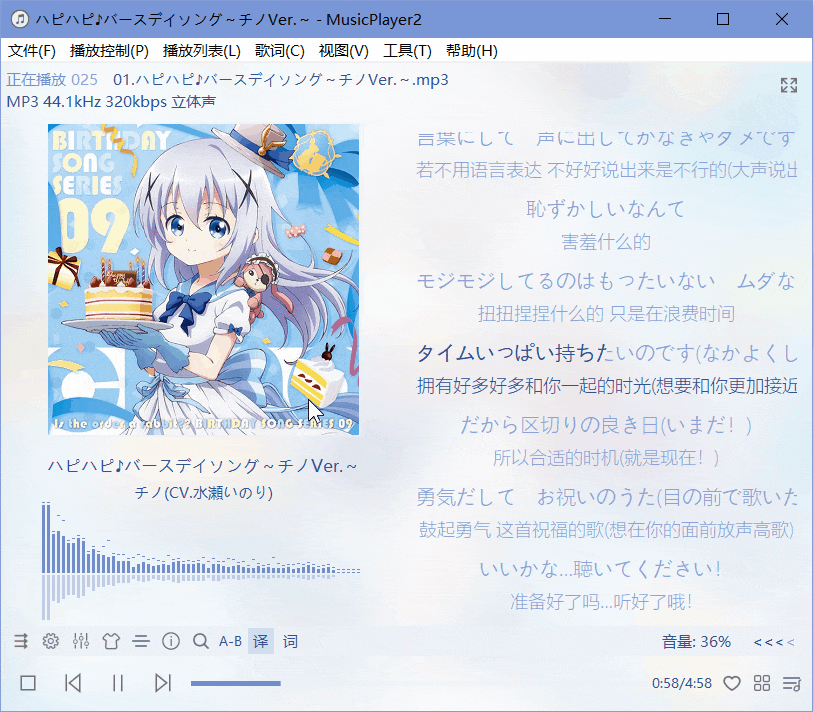Click the skin/theme shirt icon
Image resolution: width=814 pixels, height=712 pixels.
pyautogui.click(x=111, y=641)
